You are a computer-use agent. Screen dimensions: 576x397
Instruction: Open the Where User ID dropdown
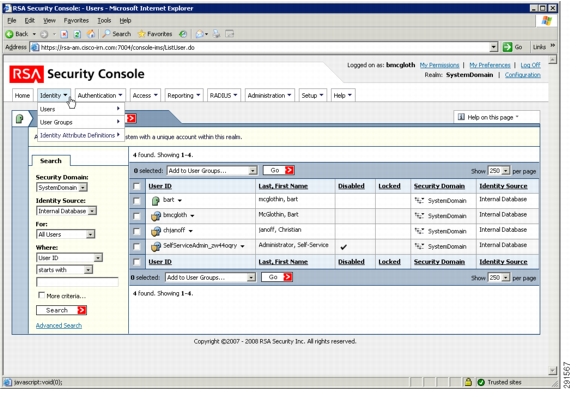point(69,258)
